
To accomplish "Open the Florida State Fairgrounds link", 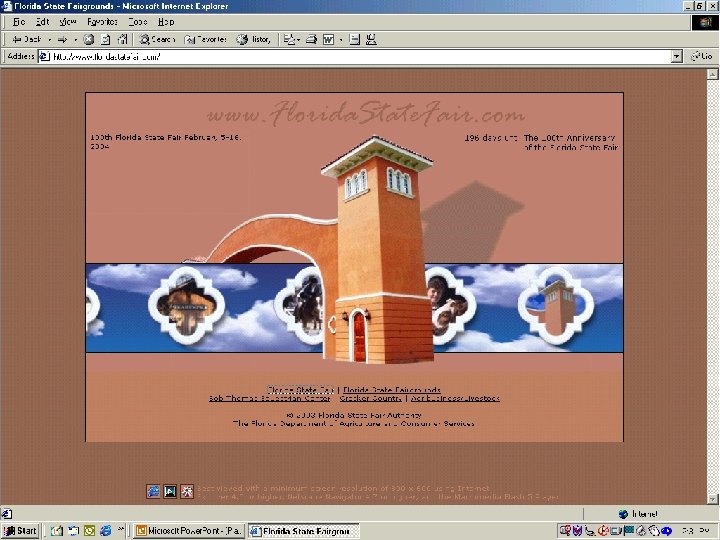I will coord(392,390).
